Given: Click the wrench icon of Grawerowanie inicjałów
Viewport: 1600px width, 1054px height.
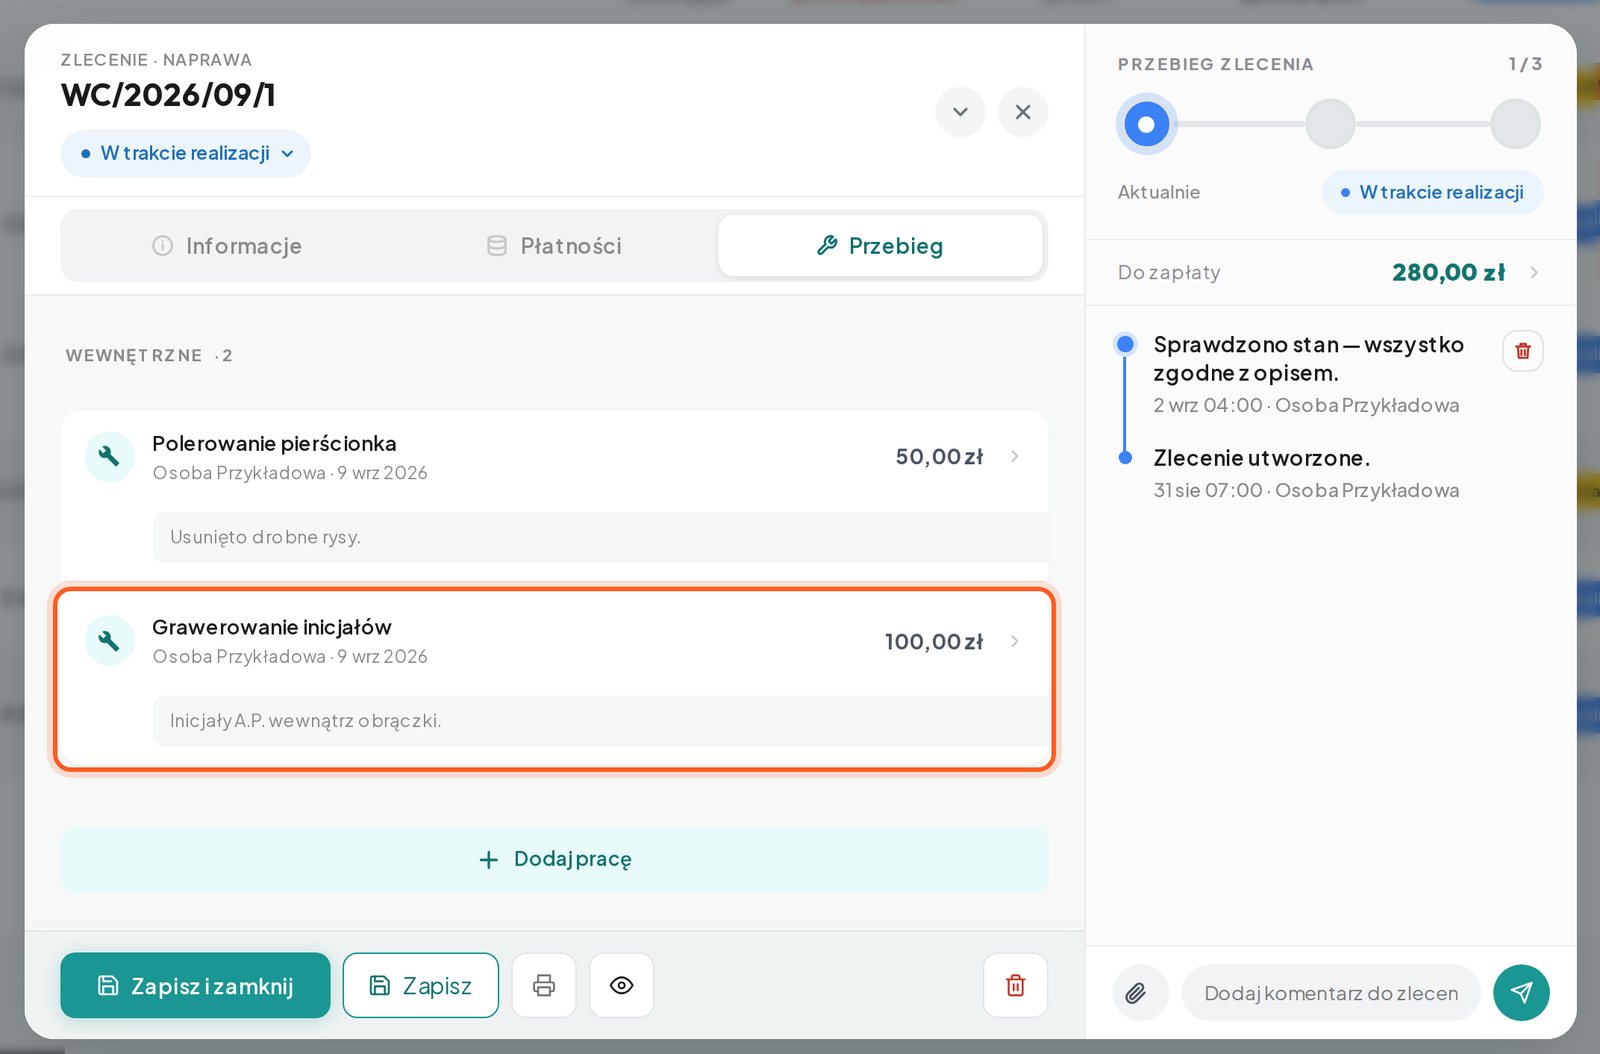Looking at the screenshot, I should [109, 641].
